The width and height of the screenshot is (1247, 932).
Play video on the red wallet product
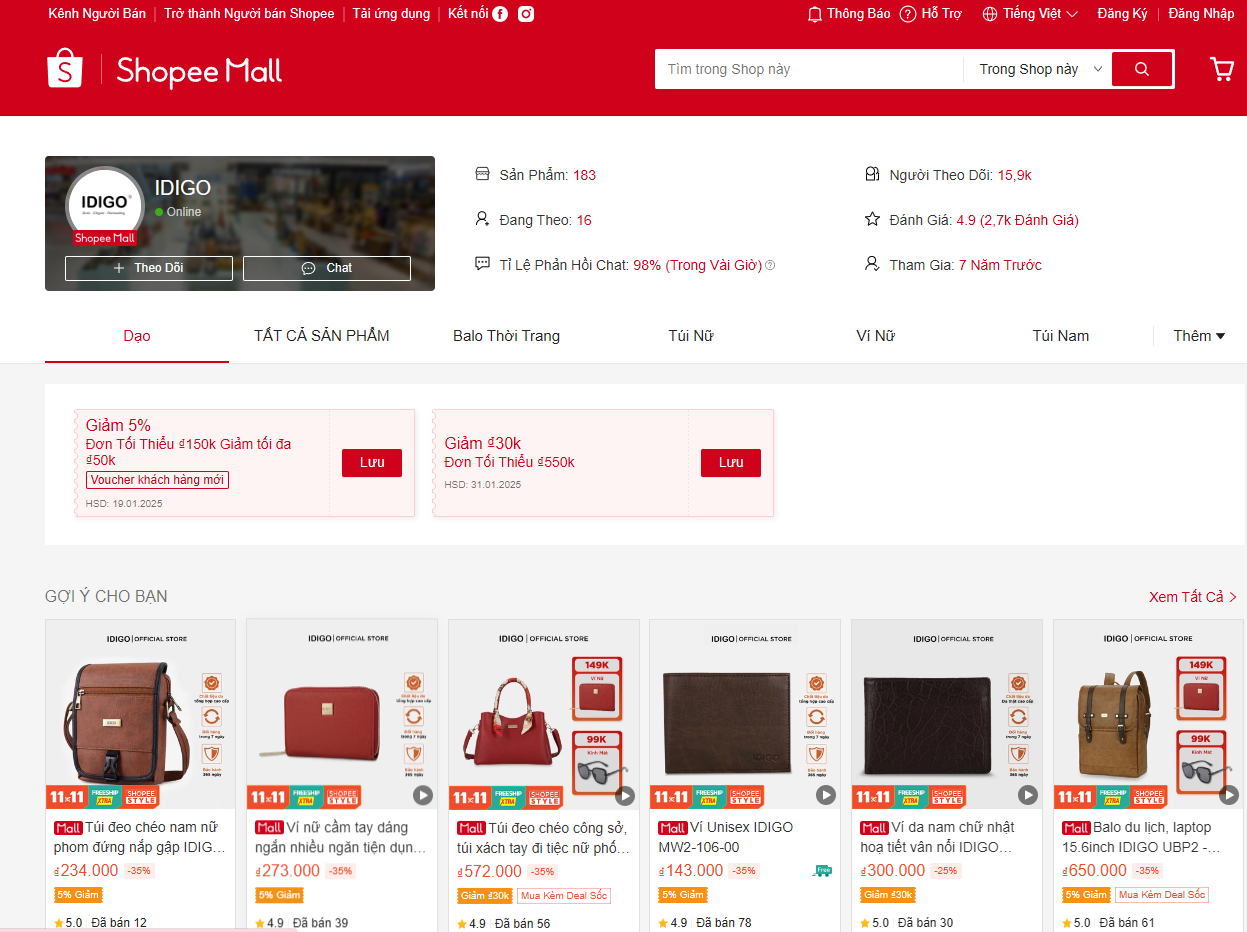click(x=423, y=795)
